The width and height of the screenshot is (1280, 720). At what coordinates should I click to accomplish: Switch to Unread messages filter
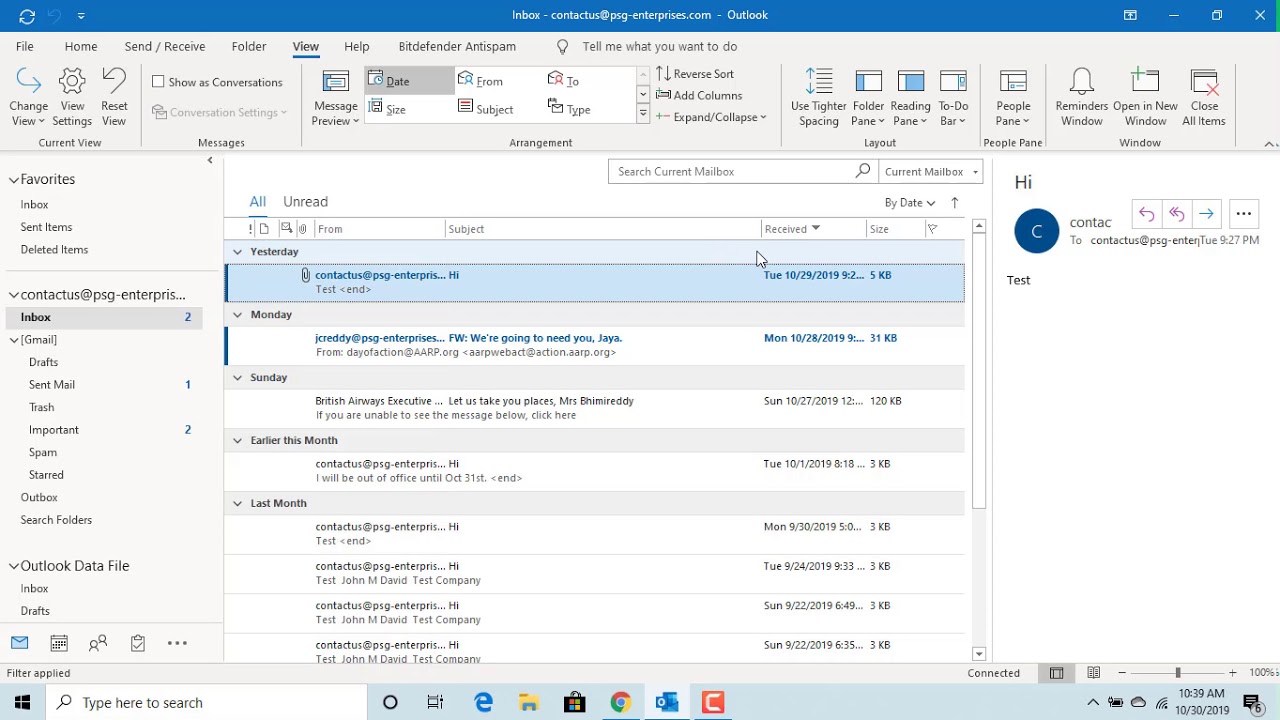pyautogui.click(x=305, y=202)
